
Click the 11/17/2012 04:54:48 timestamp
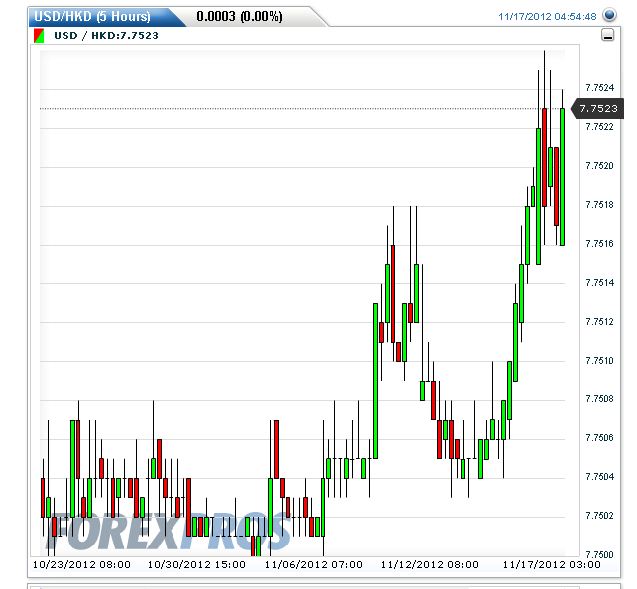pyautogui.click(x=547, y=17)
